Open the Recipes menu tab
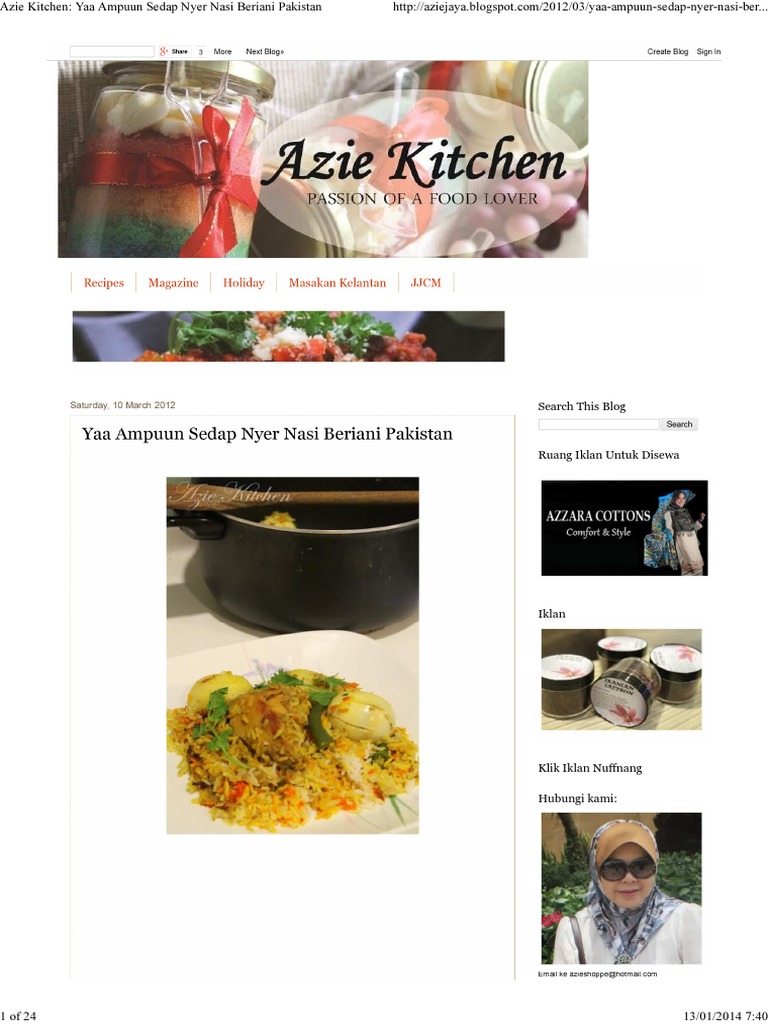The width and height of the screenshot is (768, 1024). coord(103,283)
